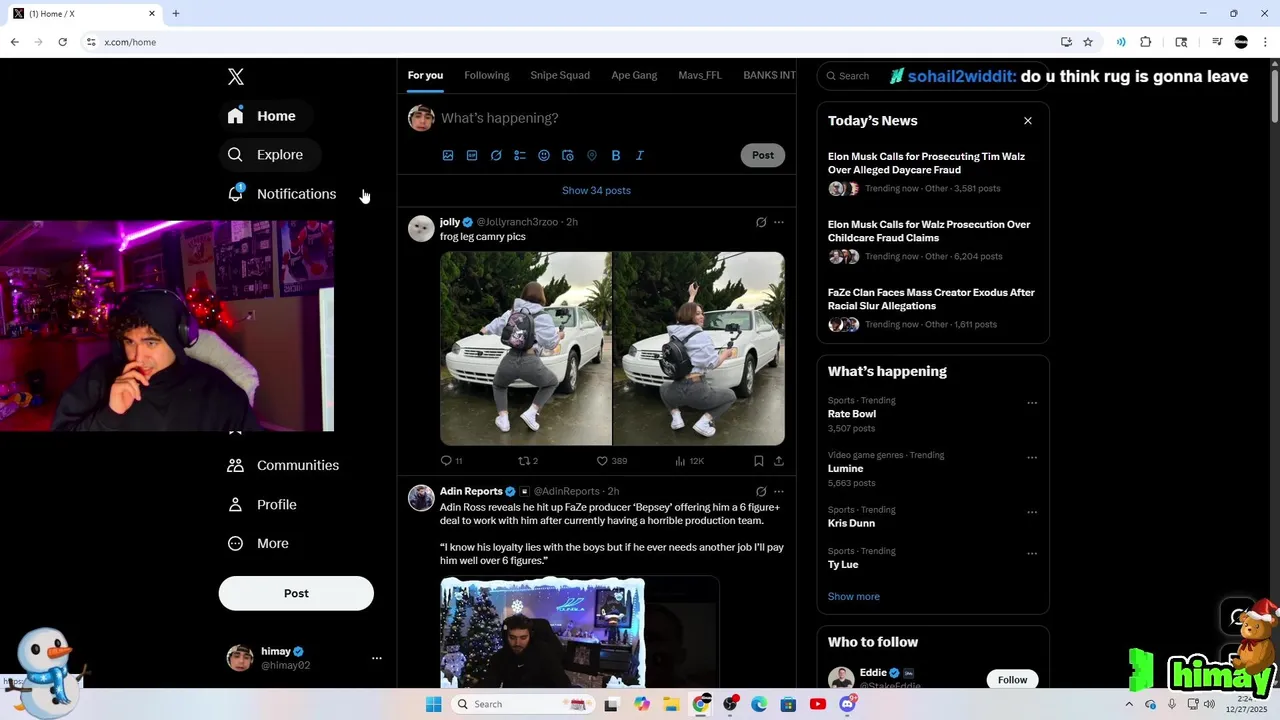This screenshot has height=720, width=1280.
Task: Select the For you tab
Action: tap(425, 75)
